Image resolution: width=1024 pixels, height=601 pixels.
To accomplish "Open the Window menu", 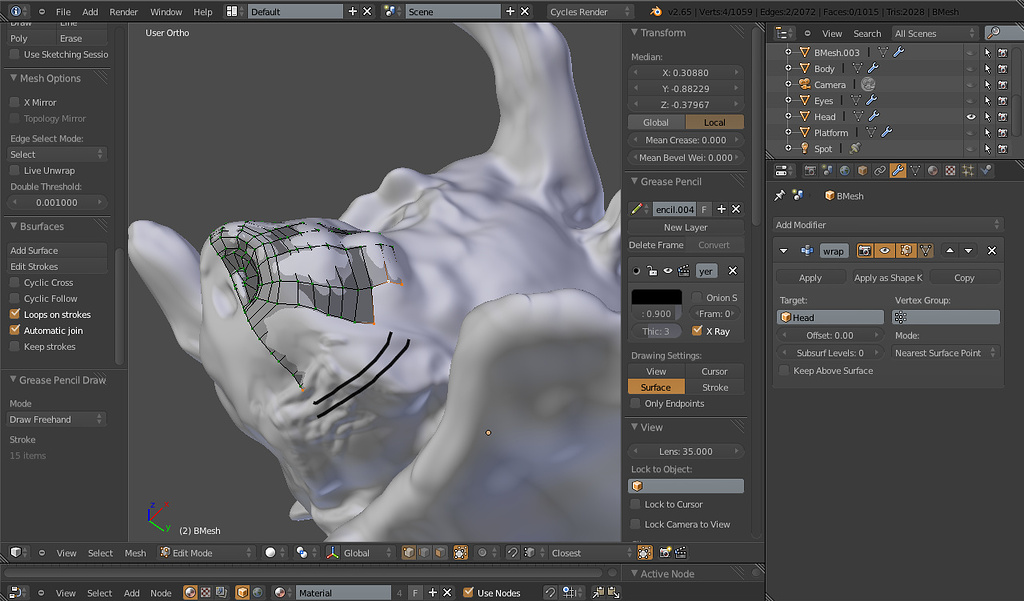I will coord(166,12).
